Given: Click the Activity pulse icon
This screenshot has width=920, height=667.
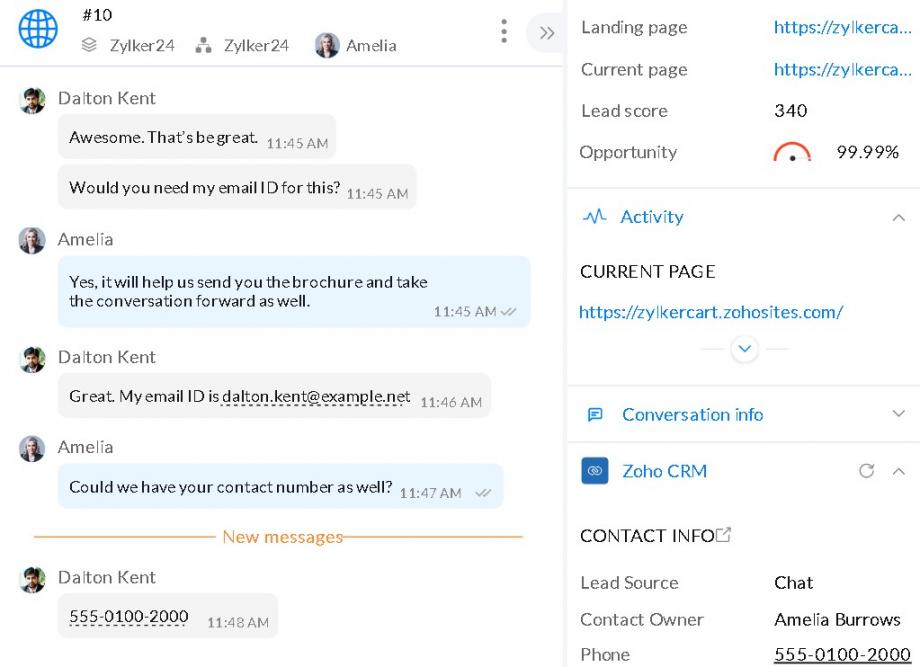Looking at the screenshot, I should click(594, 216).
